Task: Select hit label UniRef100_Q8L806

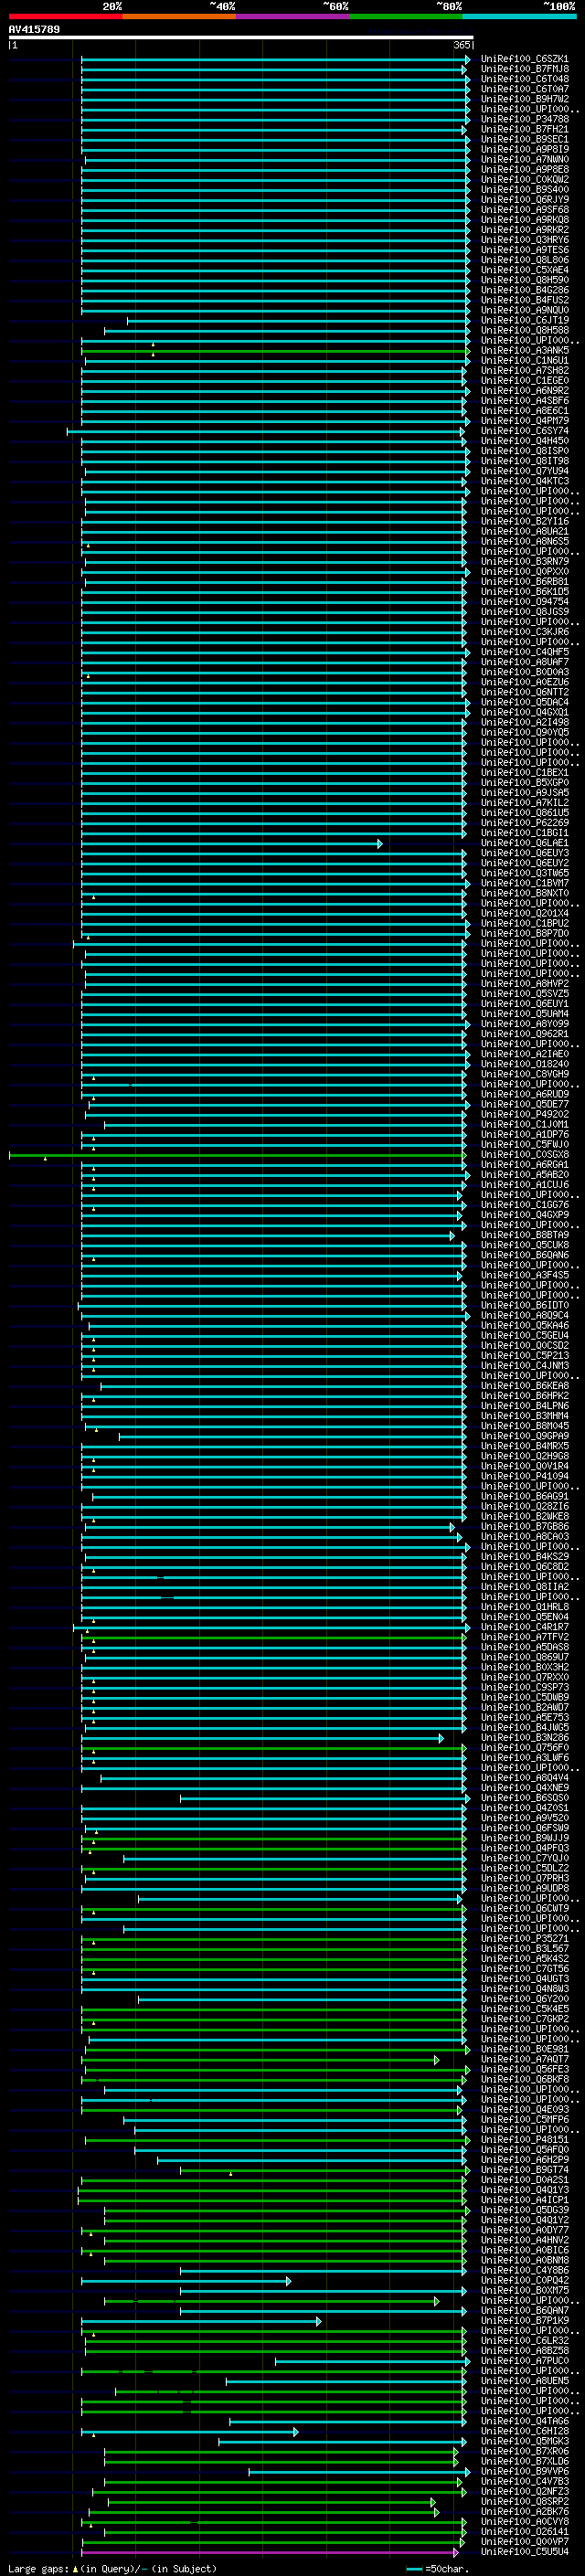Action: 524,260
